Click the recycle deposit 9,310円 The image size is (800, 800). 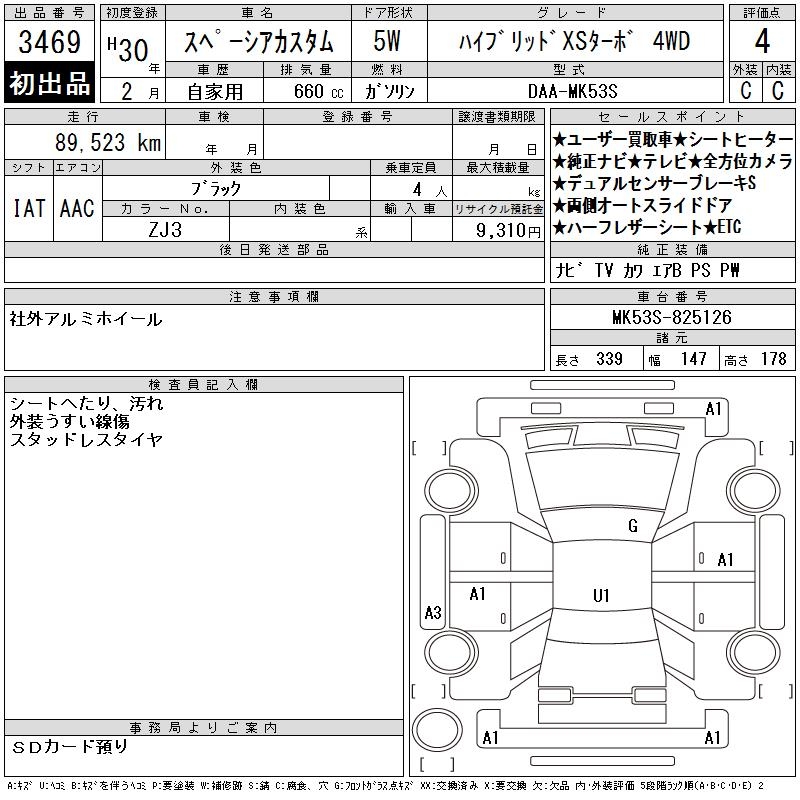(x=509, y=231)
